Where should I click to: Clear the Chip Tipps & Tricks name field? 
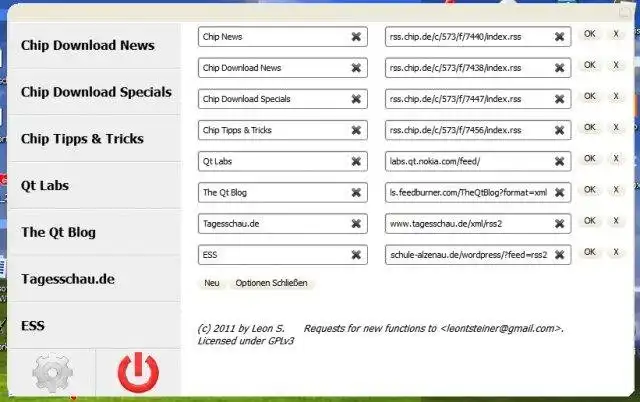pyautogui.click(x=356, y=130)
